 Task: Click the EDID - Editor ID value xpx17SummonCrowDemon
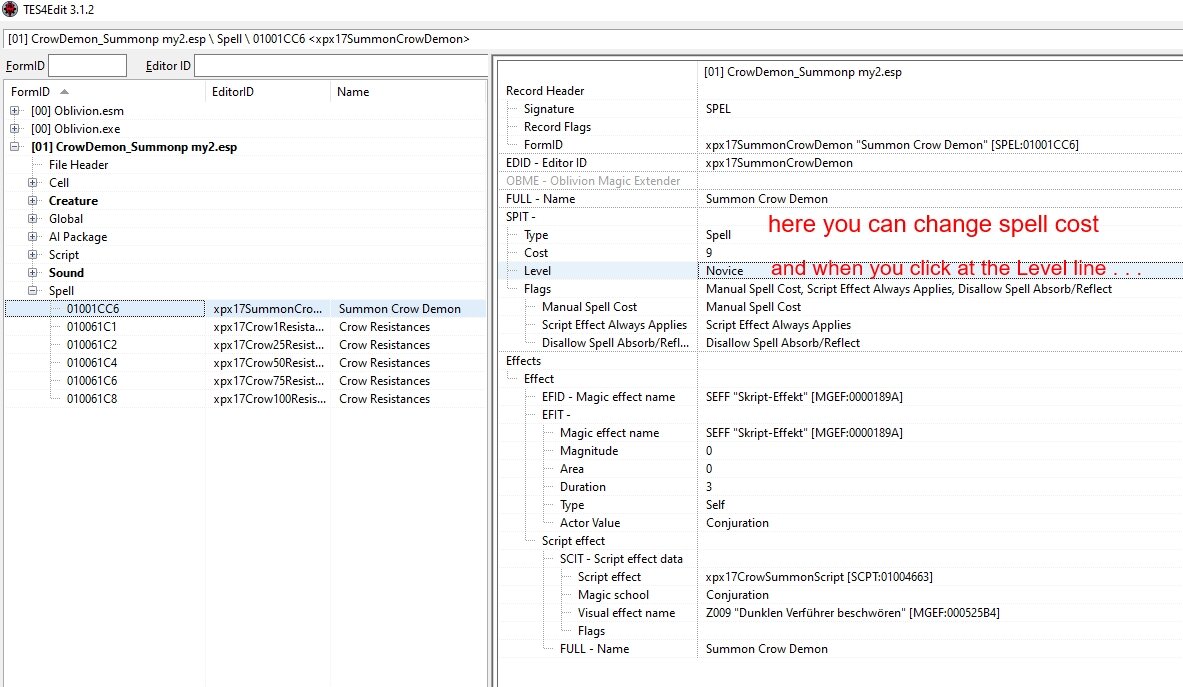tap(779, 163)
